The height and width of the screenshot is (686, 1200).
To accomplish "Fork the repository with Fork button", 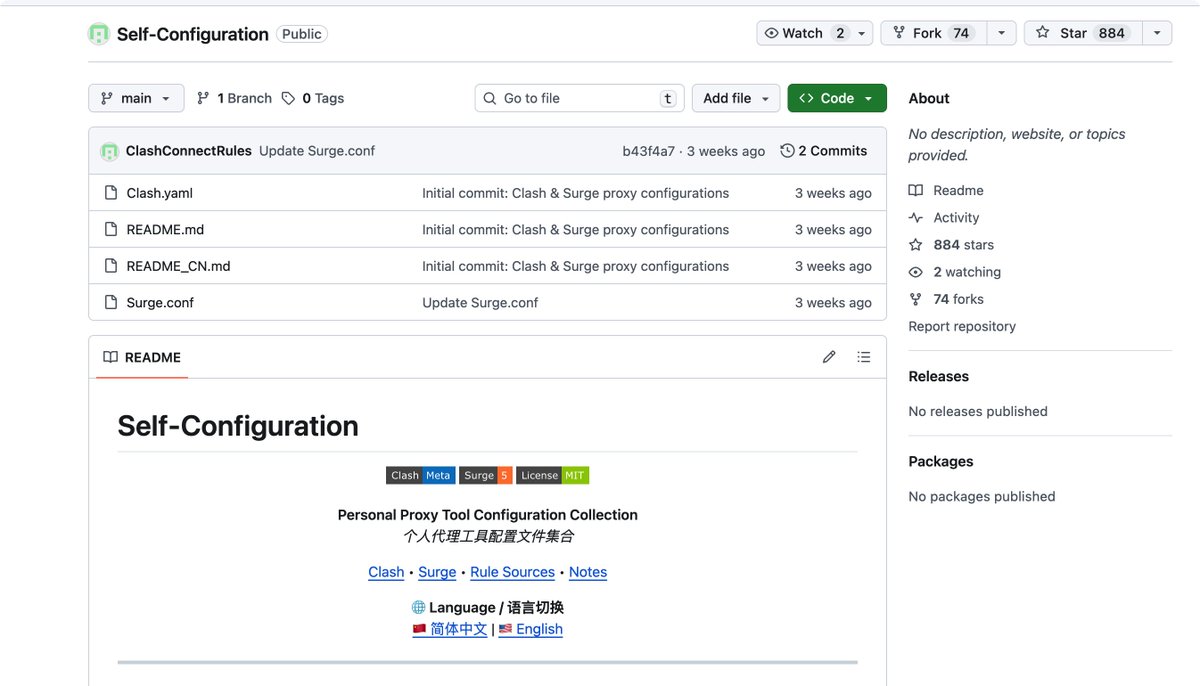I will coord(933,33).
